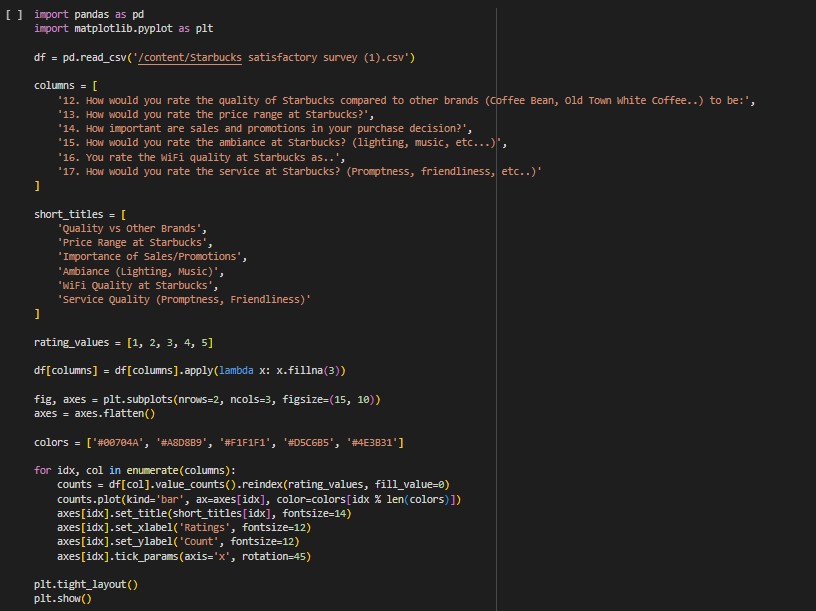Screen dimensions: 816x611
Task: Click the 'columns = [' opening bracket
Action: (94, 86)
